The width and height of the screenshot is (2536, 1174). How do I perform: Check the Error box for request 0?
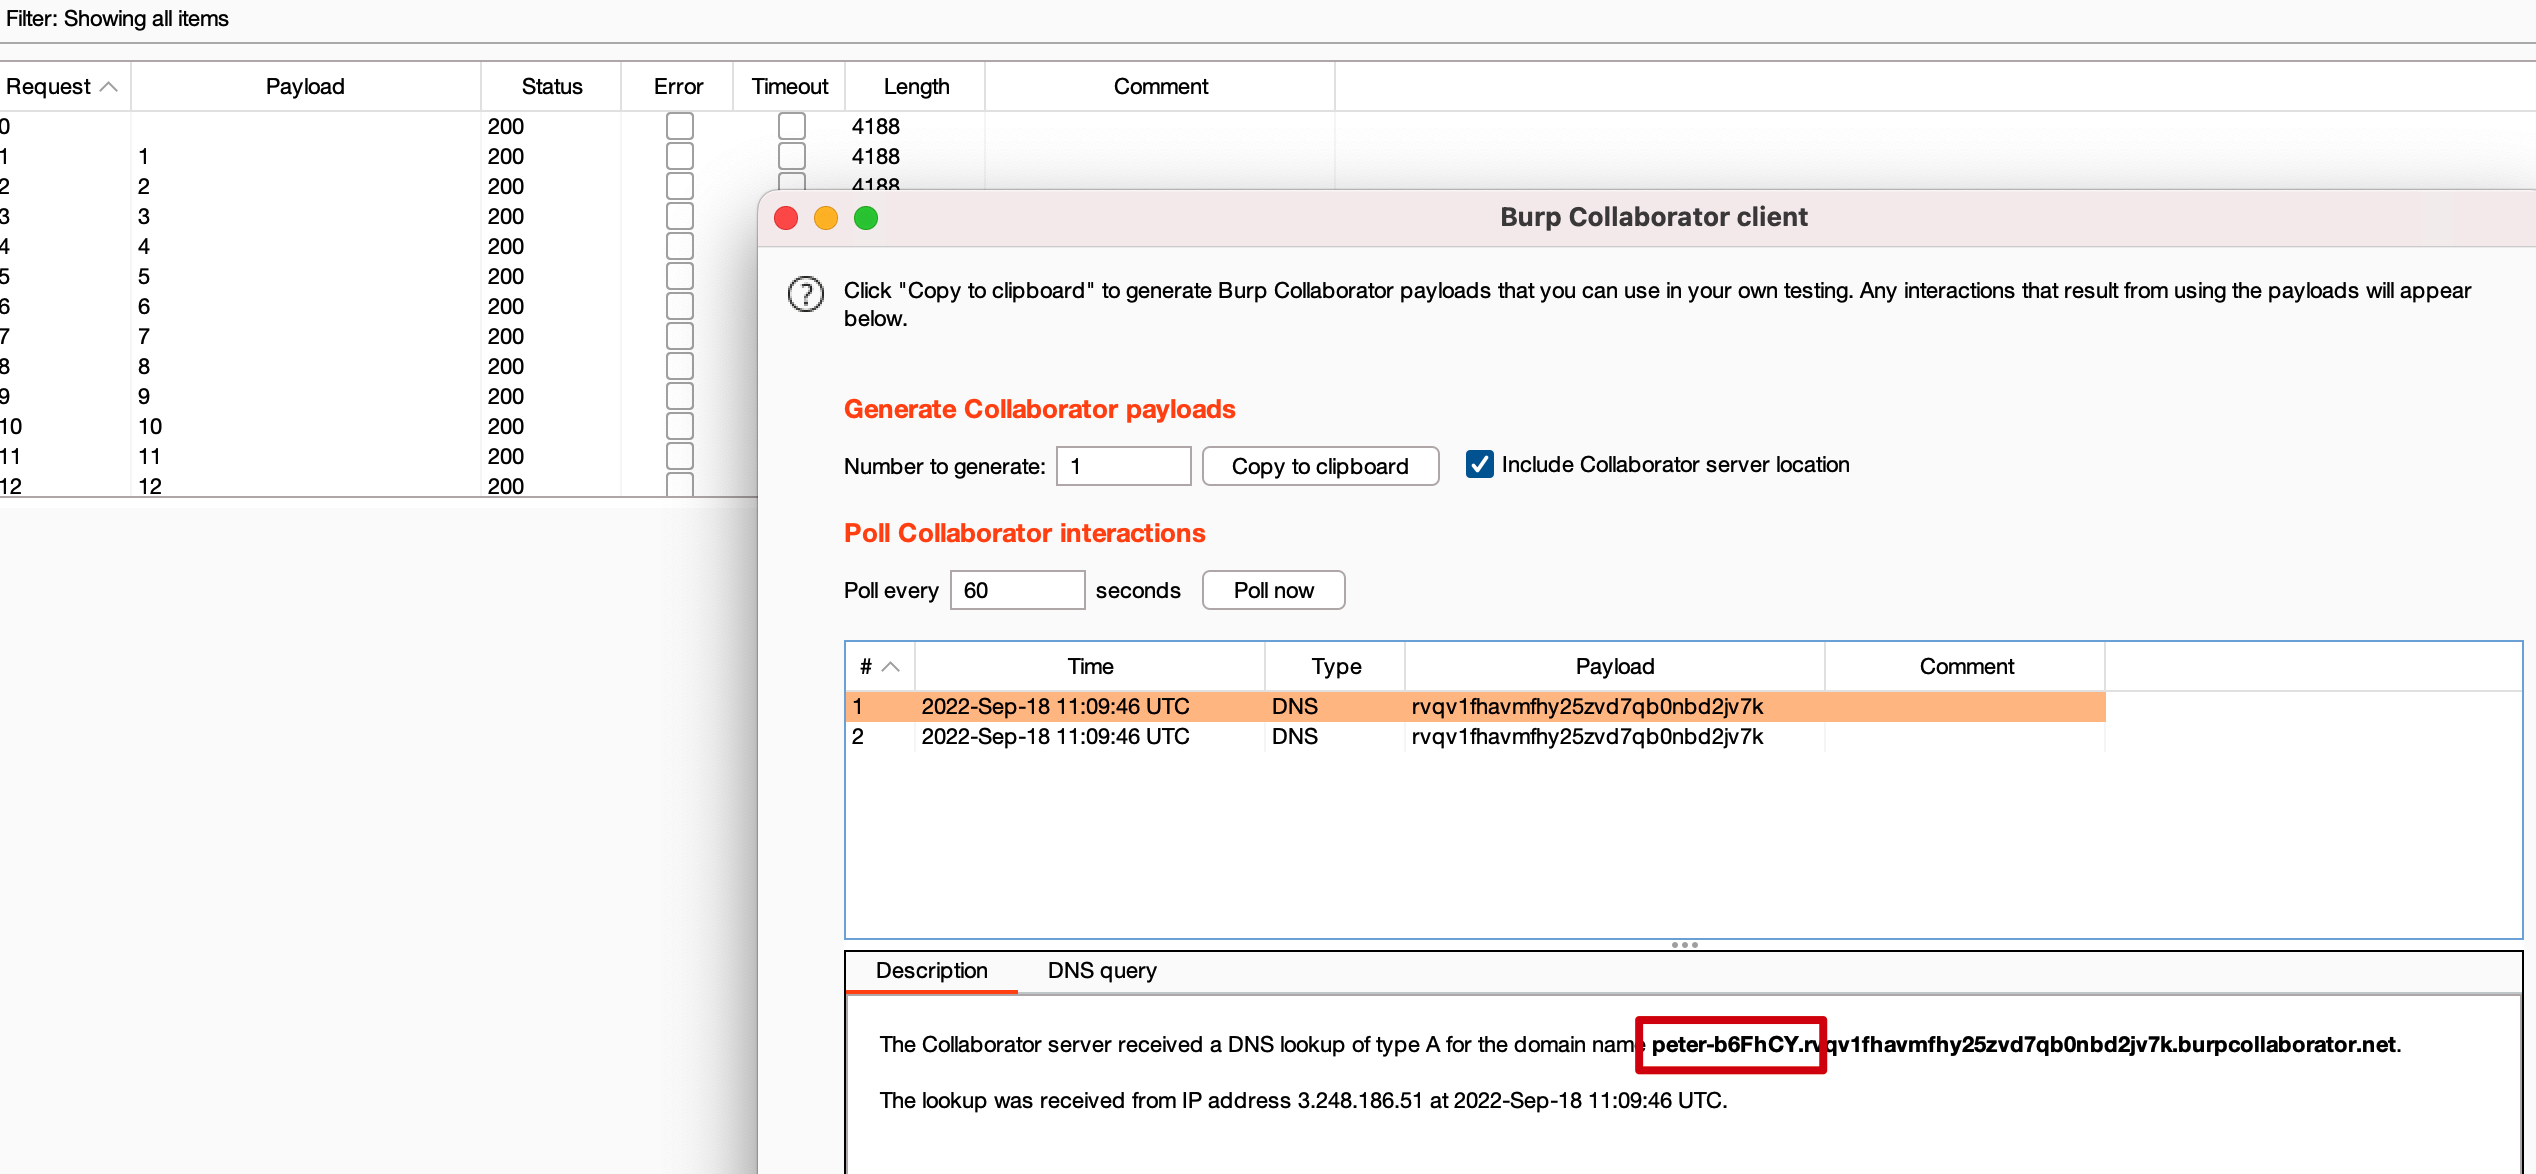coord(680,126)
